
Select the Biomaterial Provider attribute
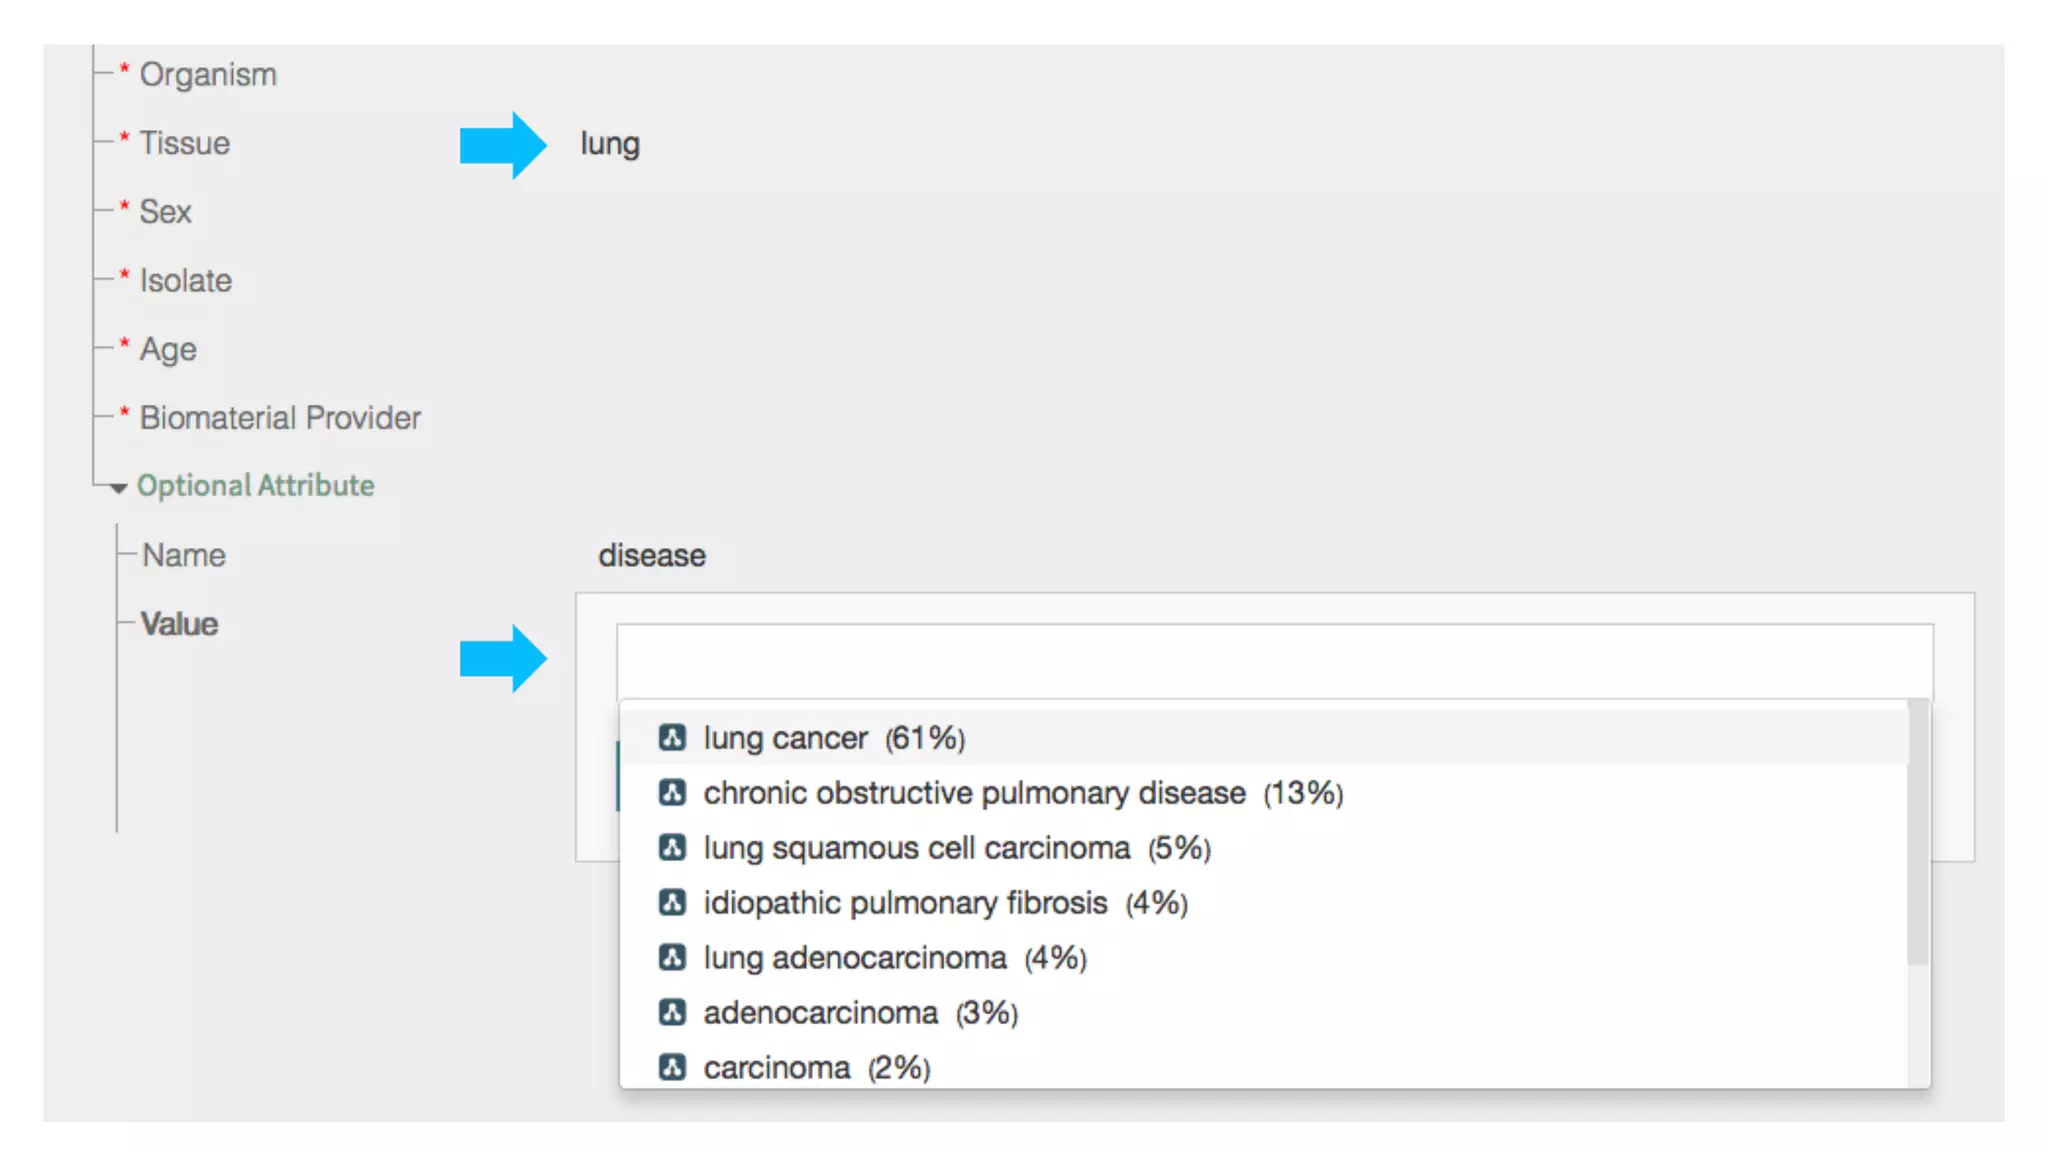(x=280, y=418)
